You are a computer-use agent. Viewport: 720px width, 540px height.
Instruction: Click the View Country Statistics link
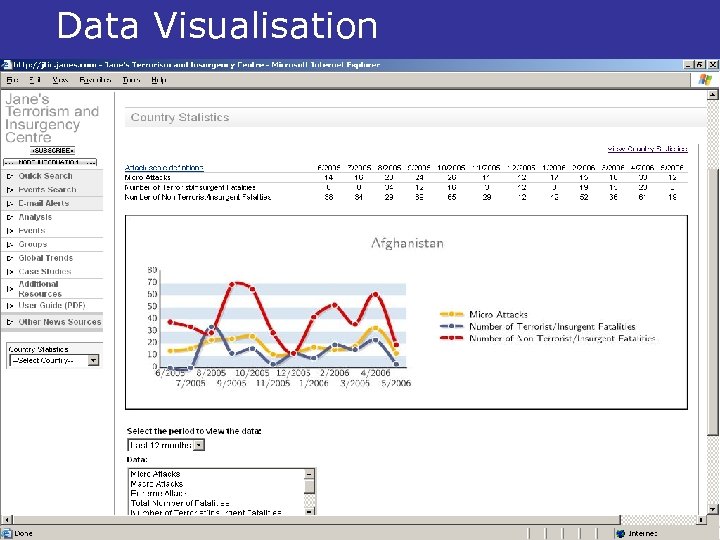click(x=647, y=149)
